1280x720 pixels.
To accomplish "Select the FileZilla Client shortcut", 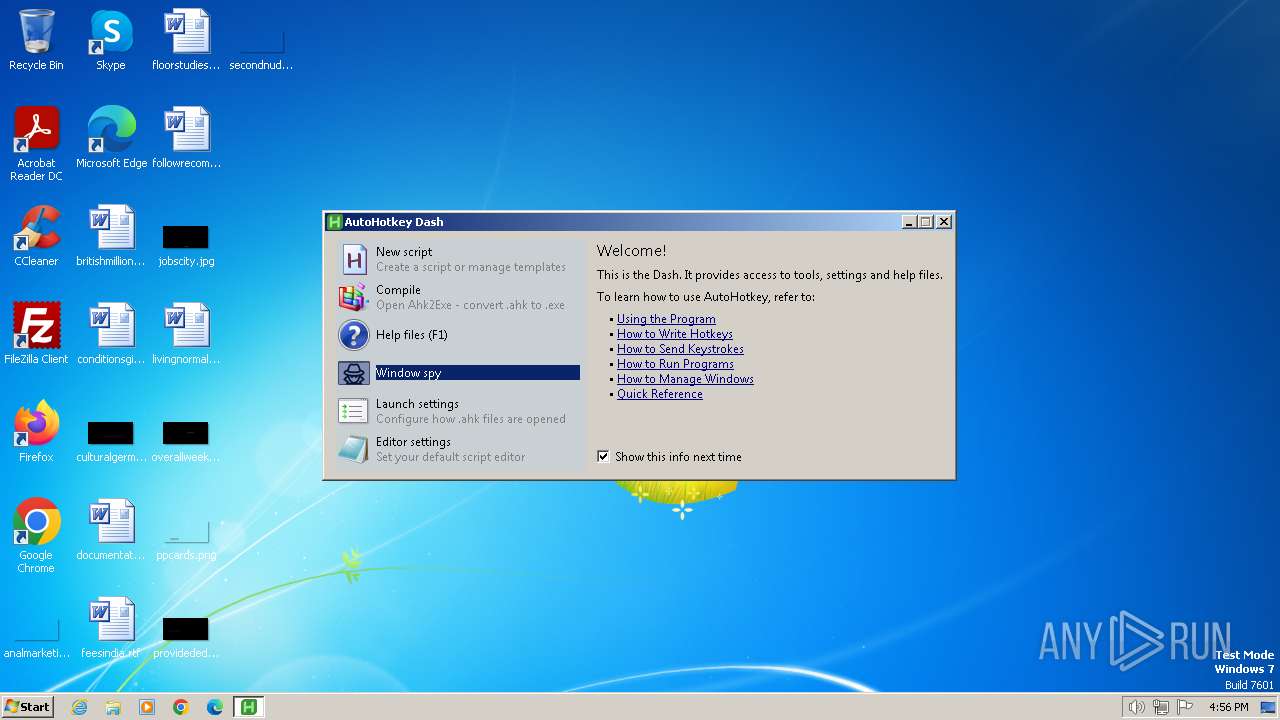I will click(x=36, y=334).
